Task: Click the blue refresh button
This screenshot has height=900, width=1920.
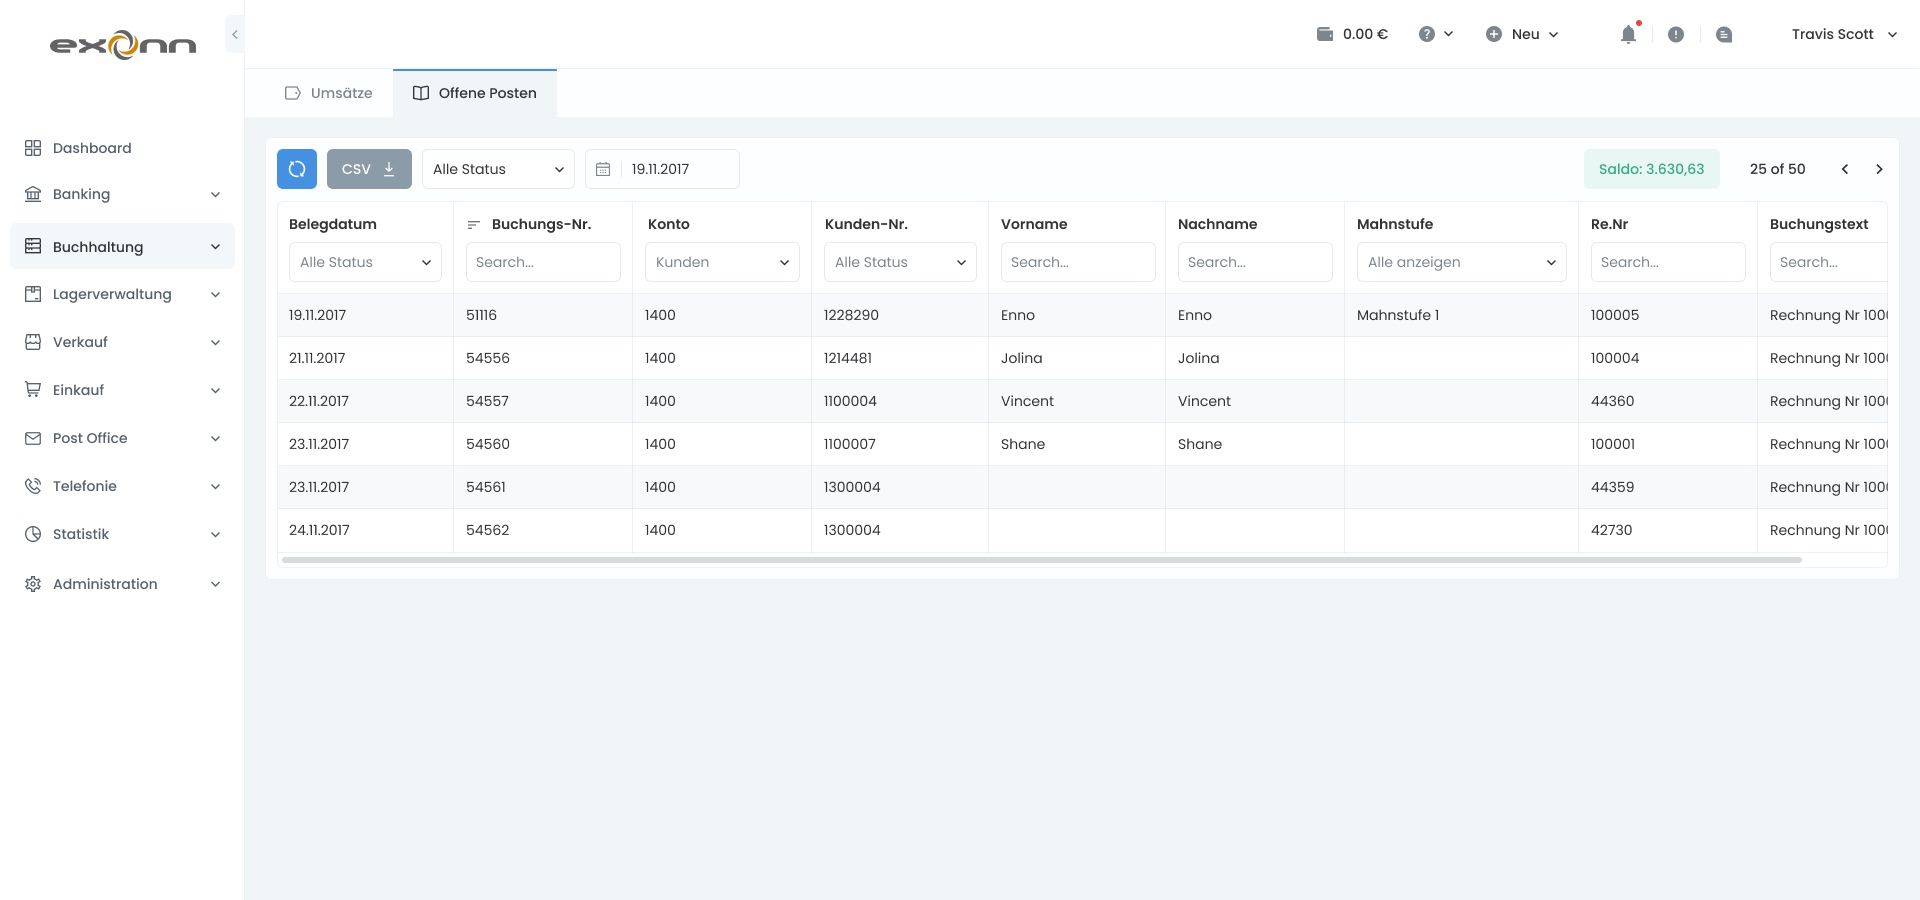Action: coord(297,169)
